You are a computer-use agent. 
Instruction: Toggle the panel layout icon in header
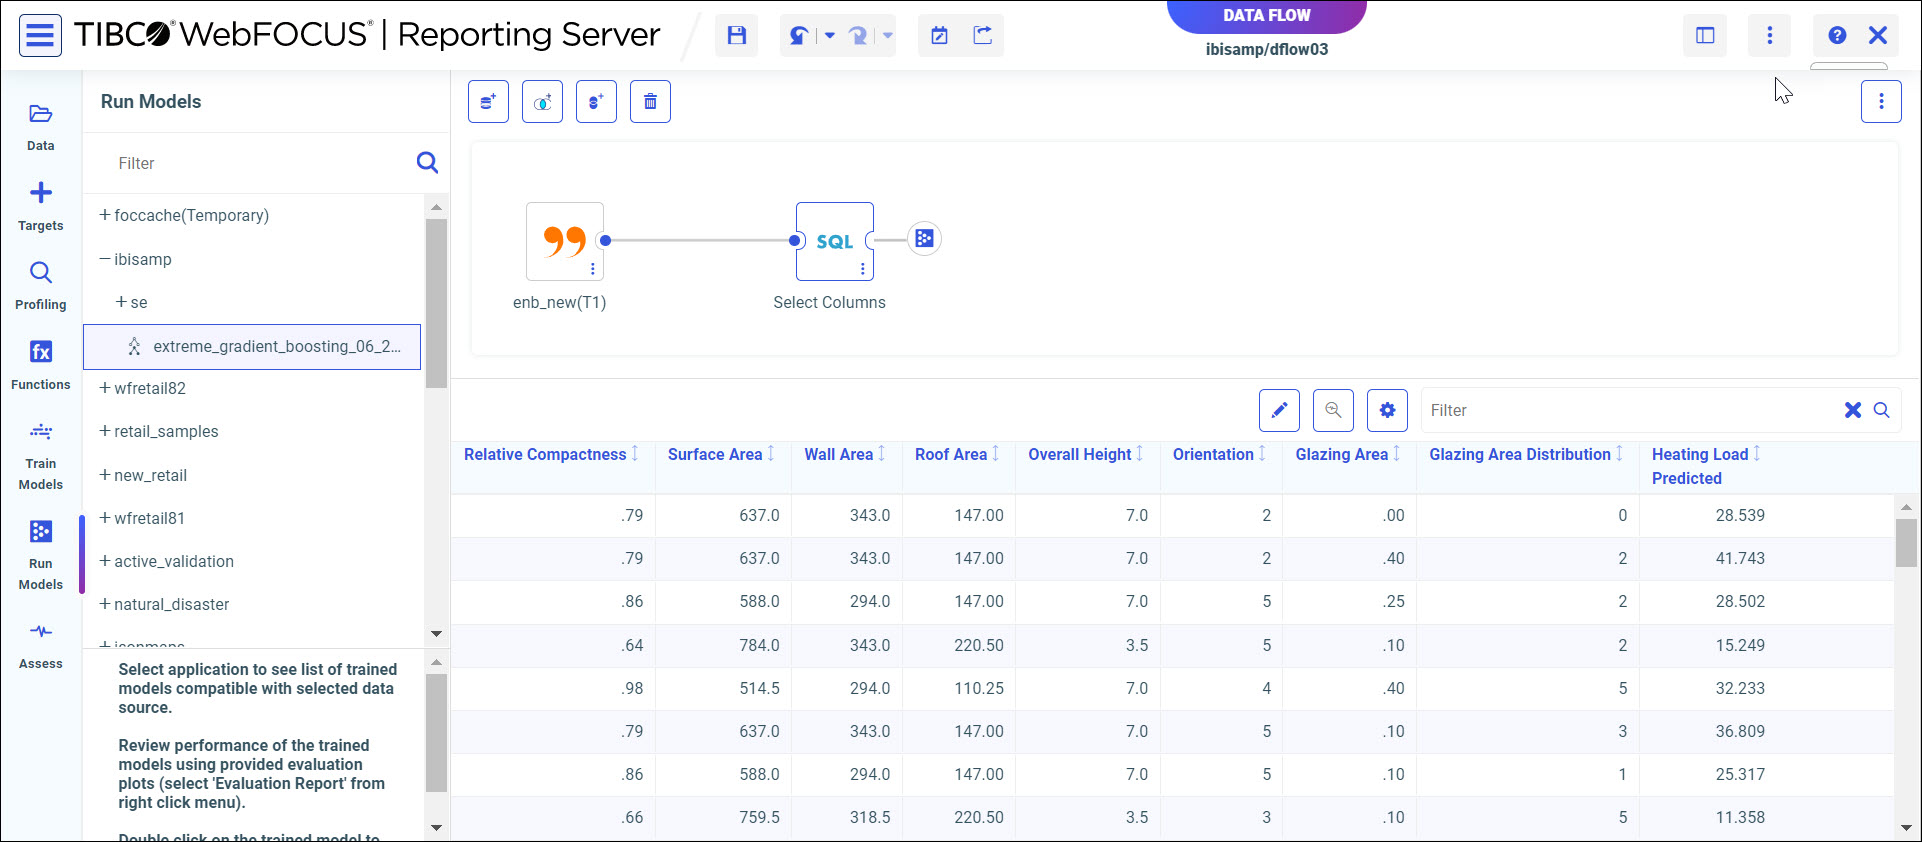pyautogui.click(x=1705, y=36)
